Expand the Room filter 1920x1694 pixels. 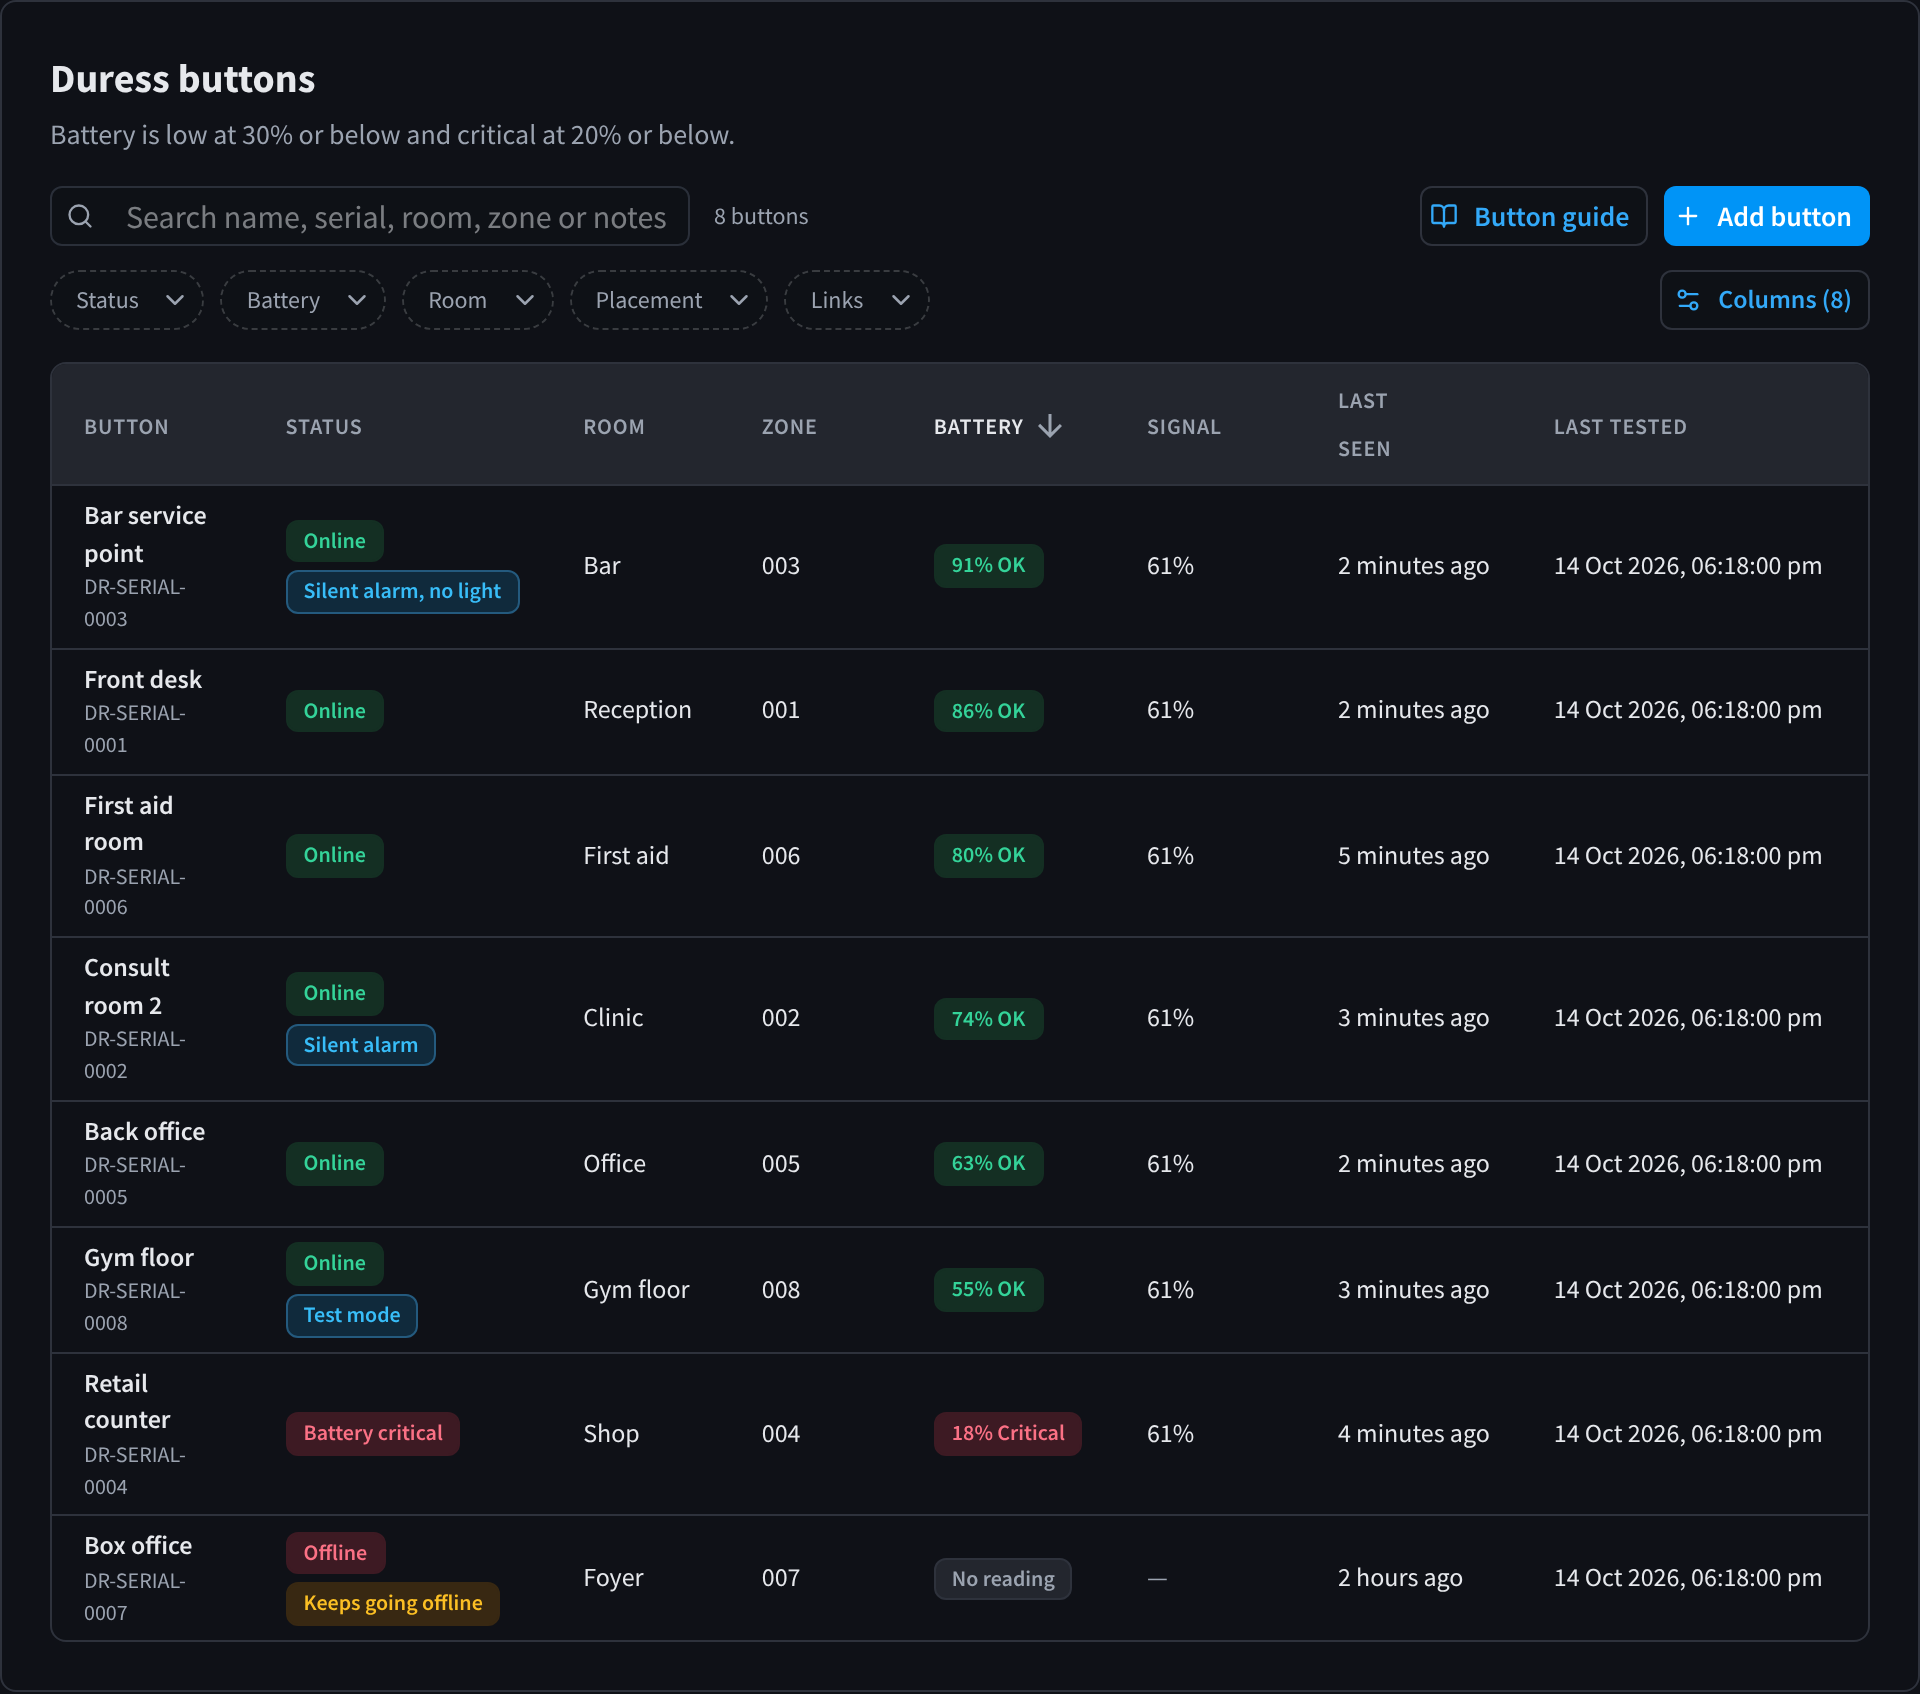(x=478, y=300)
